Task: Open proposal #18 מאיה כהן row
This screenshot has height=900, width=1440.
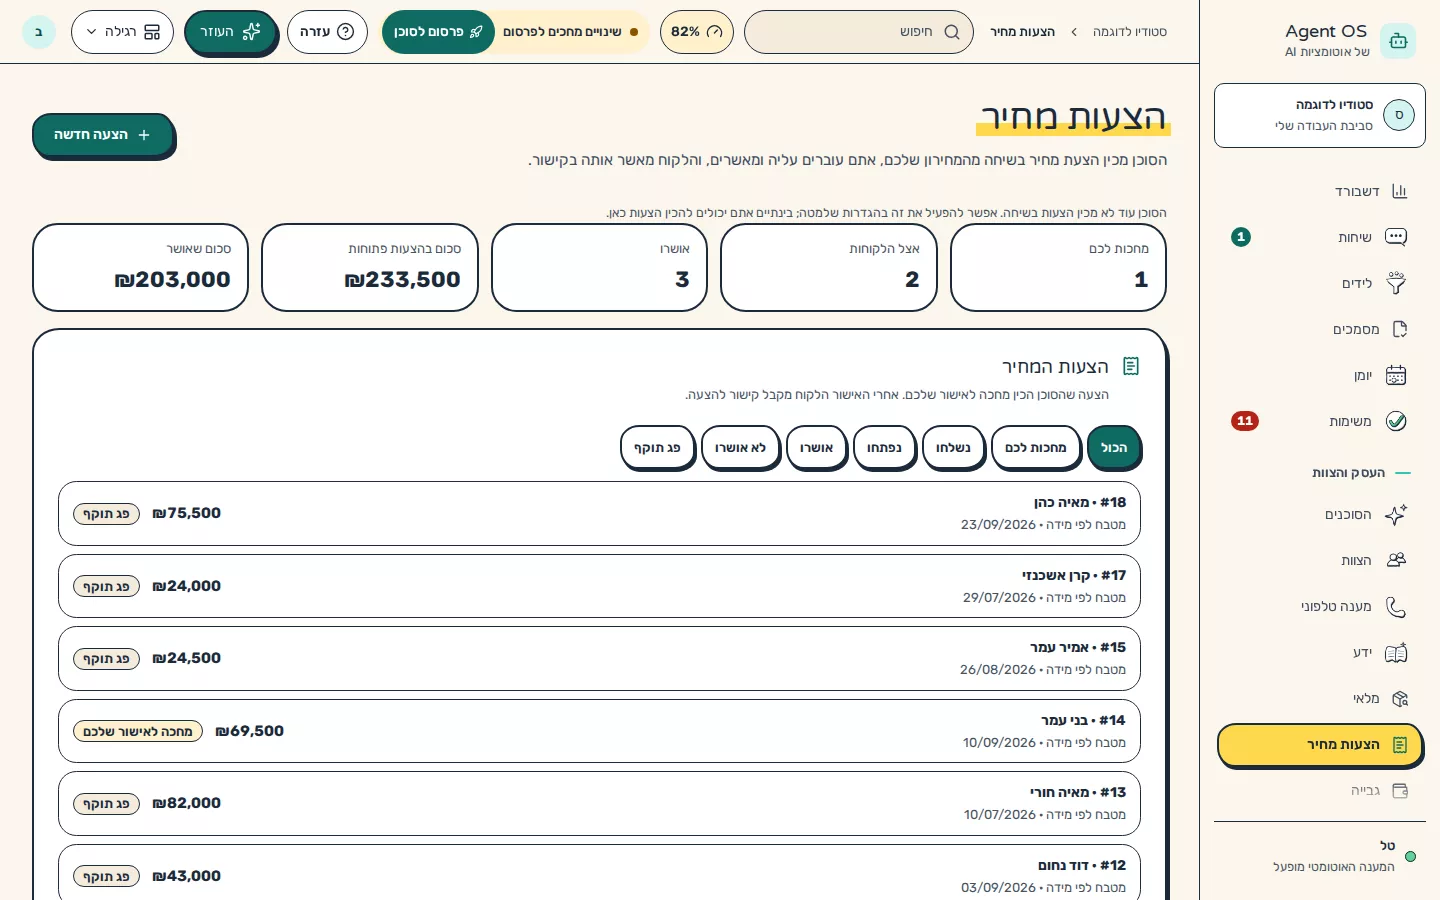Action: tap(599, 513)
